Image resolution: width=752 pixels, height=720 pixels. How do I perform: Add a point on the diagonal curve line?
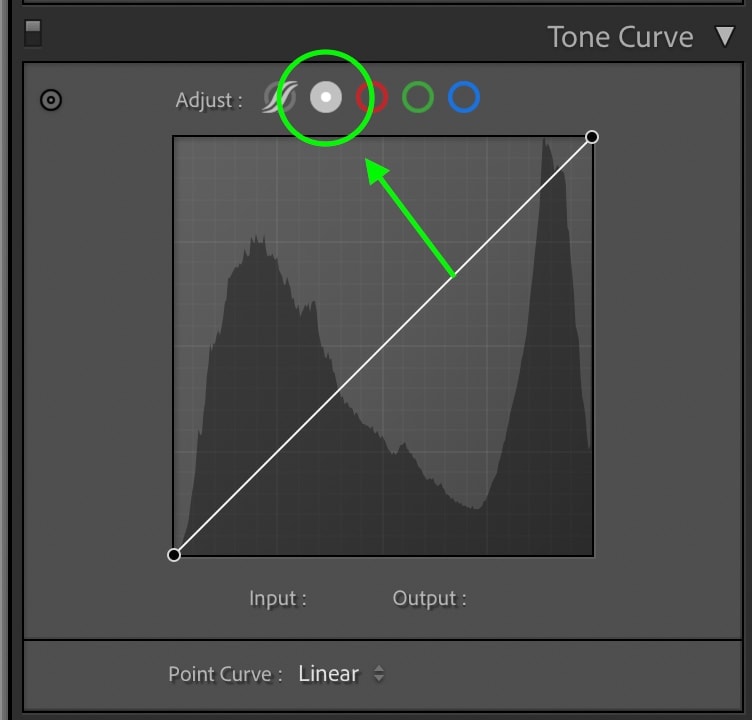pyautogui.click(x=383, y=346)
